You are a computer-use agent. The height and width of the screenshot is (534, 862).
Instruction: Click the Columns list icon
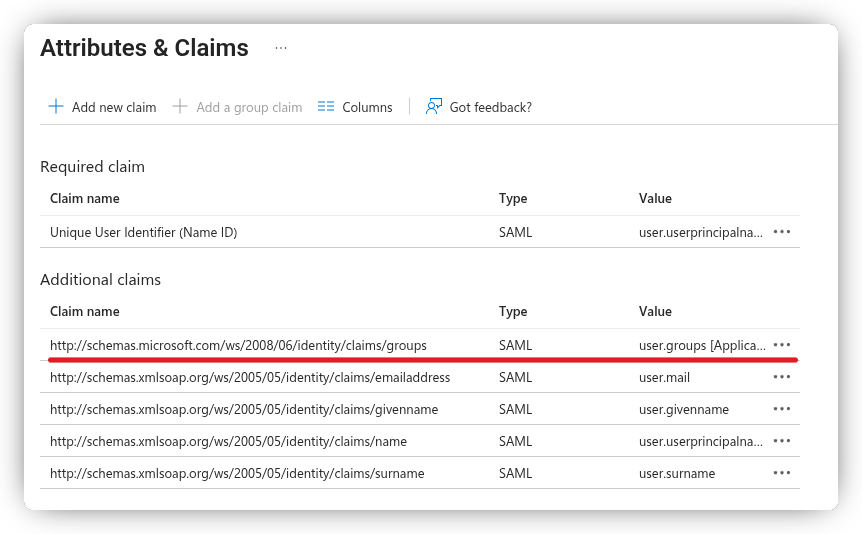[326, 107]
